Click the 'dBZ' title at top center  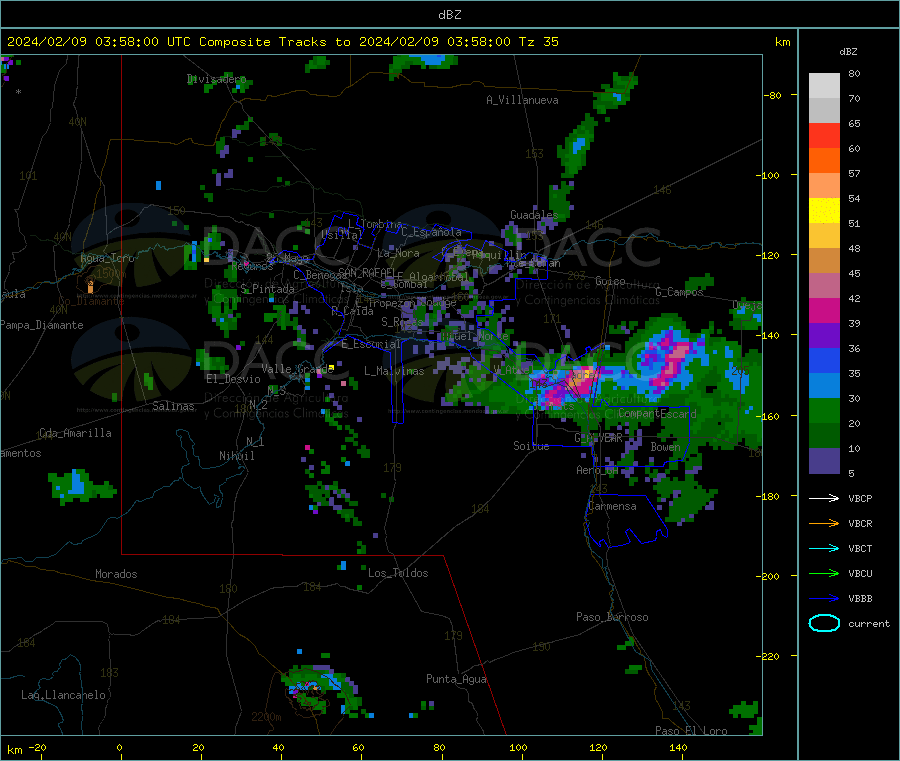[x=449, y=15]
